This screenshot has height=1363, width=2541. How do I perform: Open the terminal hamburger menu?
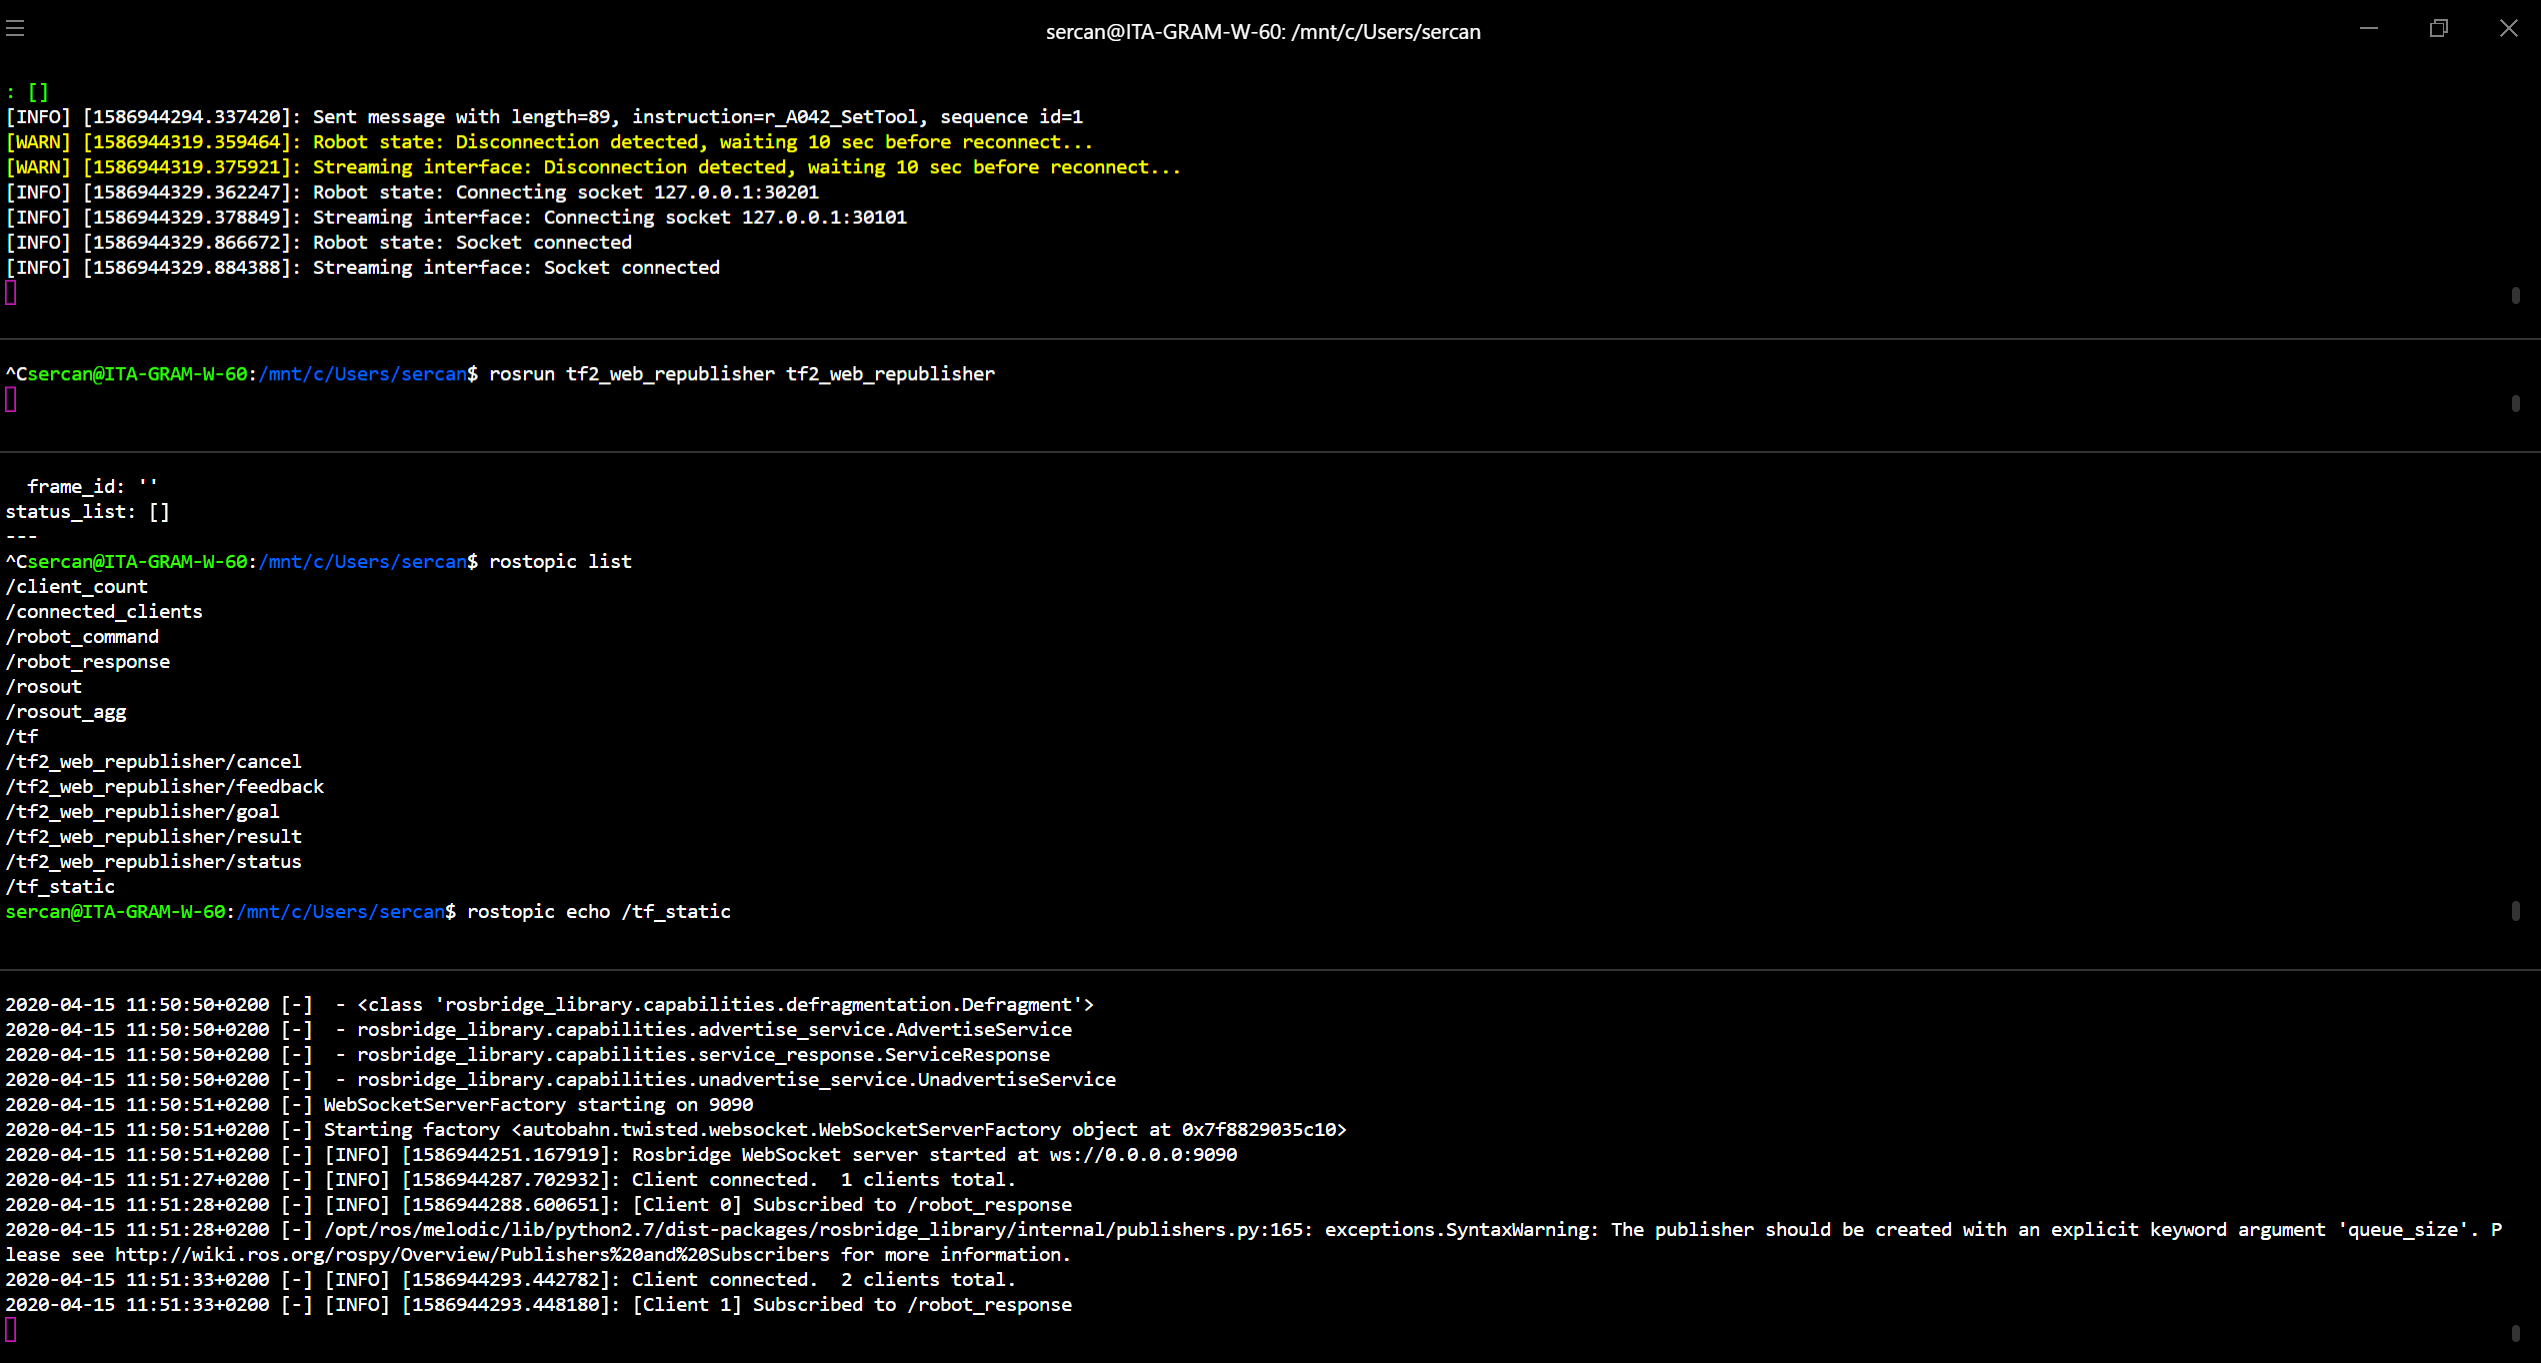click(x=15, y=28)
